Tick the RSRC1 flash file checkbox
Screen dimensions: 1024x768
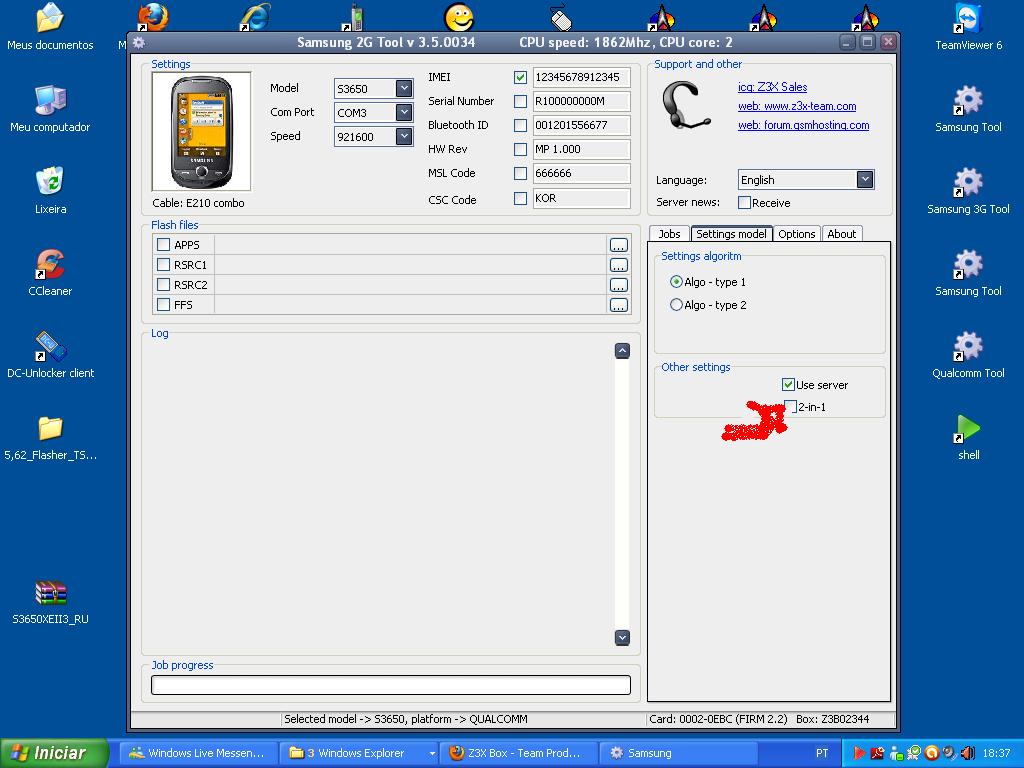[163, 265]
